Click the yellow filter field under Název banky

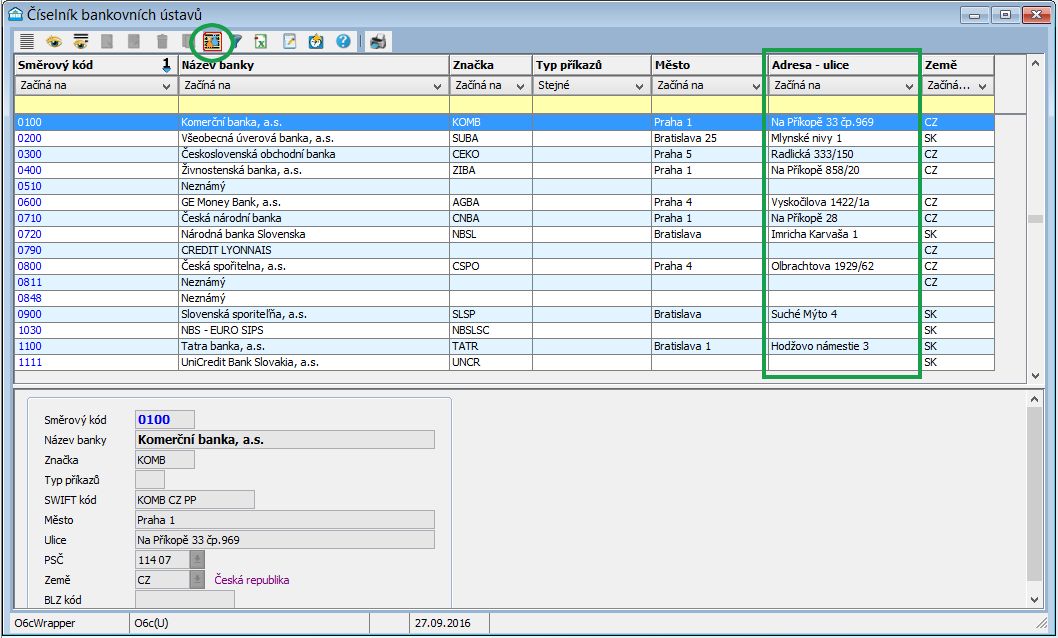click(x=313, y=104)
